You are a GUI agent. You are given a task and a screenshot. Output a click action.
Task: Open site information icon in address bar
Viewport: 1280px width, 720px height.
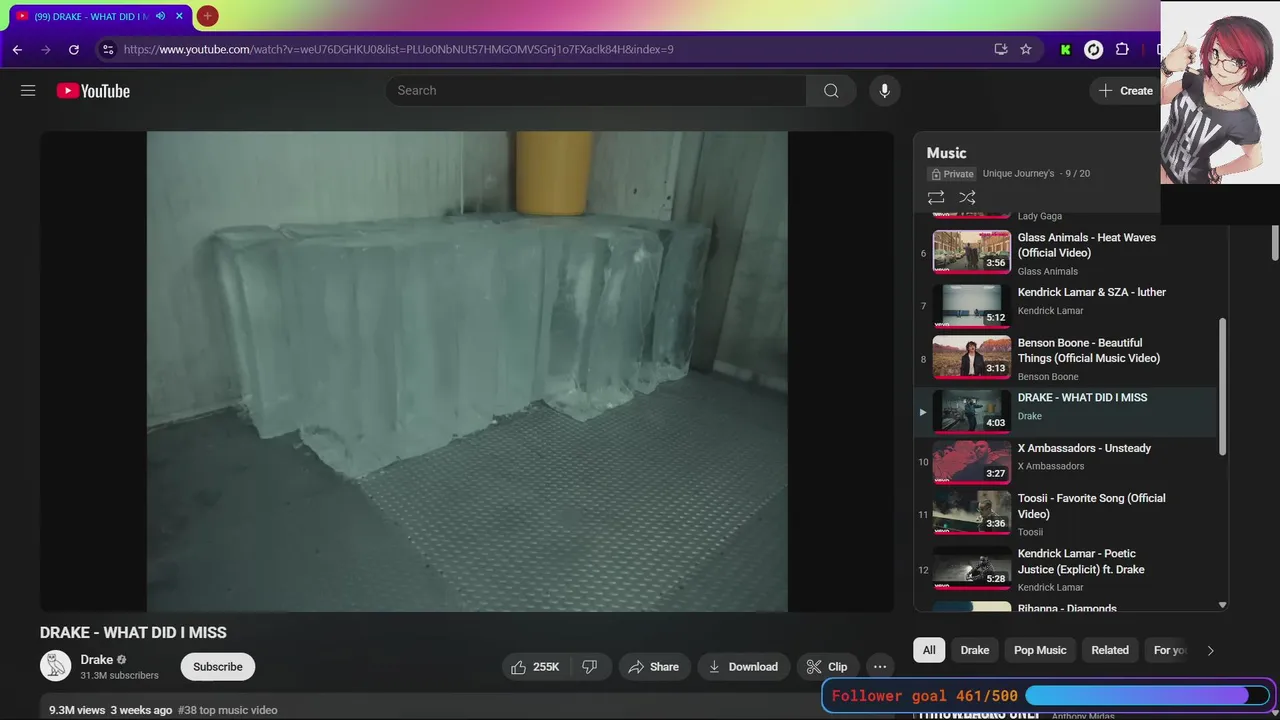[x=108, y=49]
